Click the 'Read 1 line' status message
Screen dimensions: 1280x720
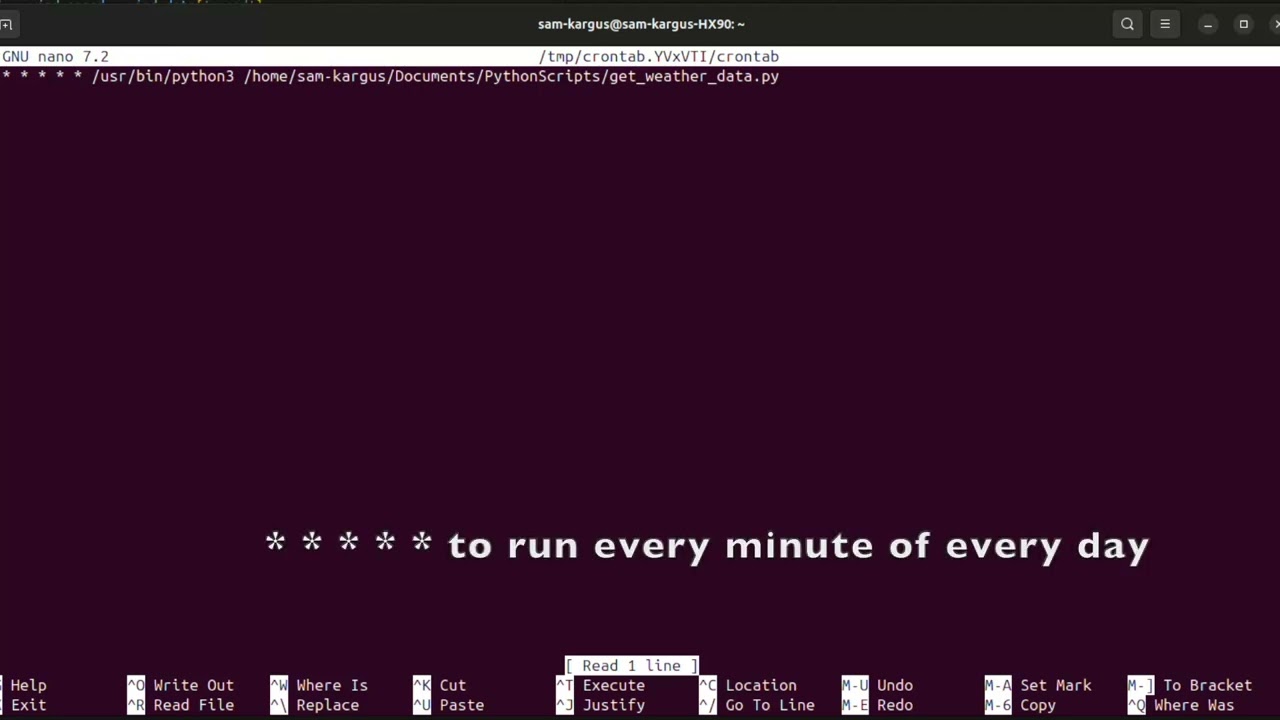(x=631, y=666)
